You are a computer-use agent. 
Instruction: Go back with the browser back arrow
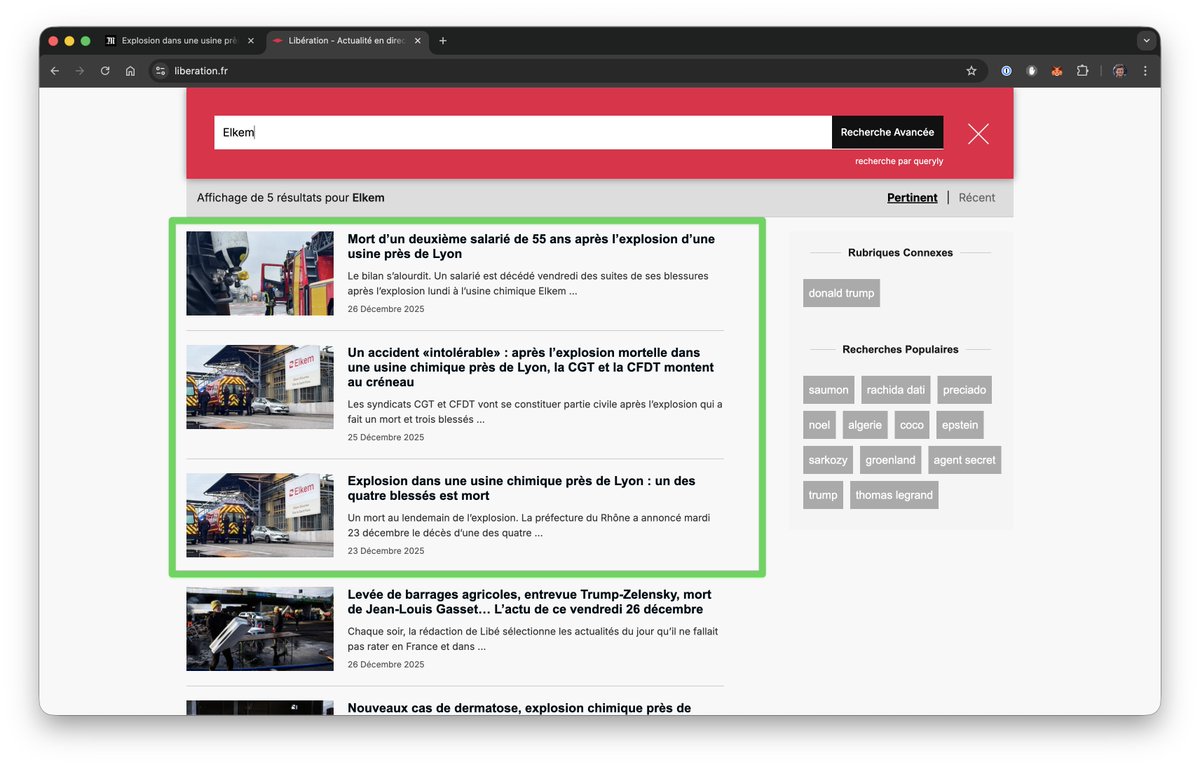55,71
